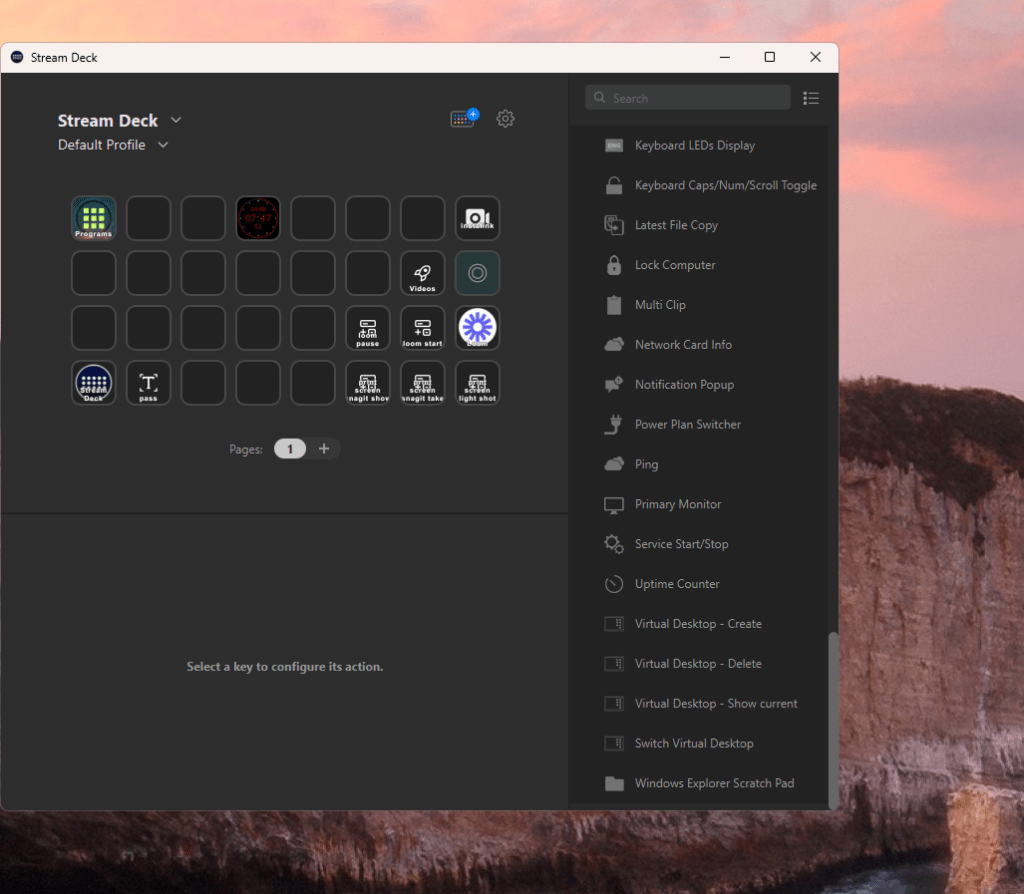This screenshot has height=894, width=1024.
Task: Maximize the Stream Deck window
Action: pos(770,57)
